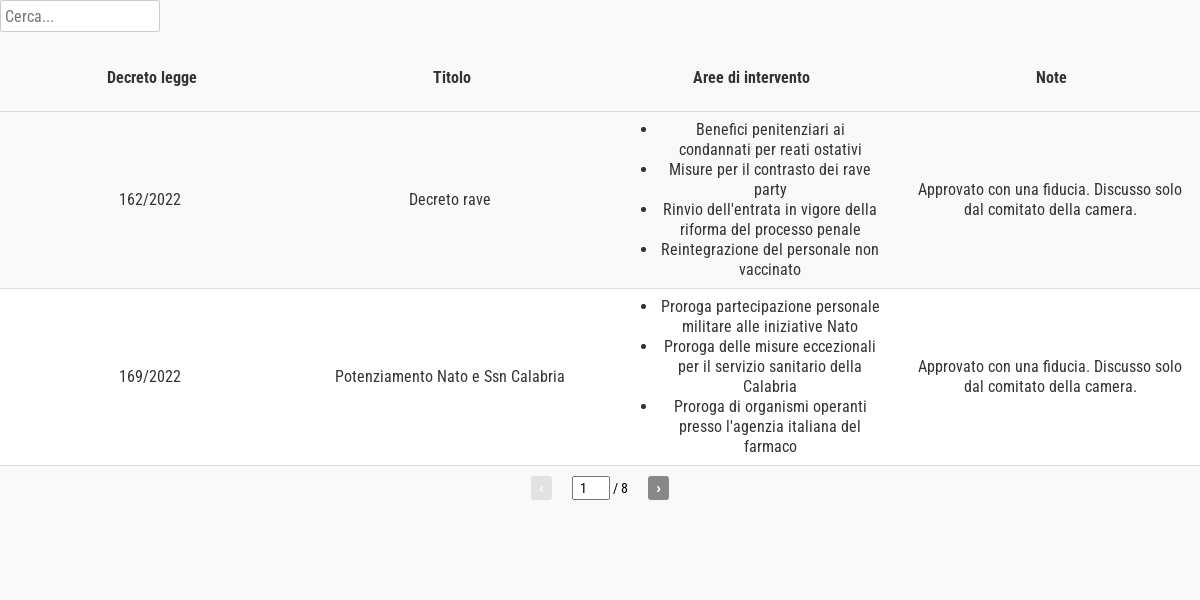Select the 169/2022 decree cell

click(150, 377)
